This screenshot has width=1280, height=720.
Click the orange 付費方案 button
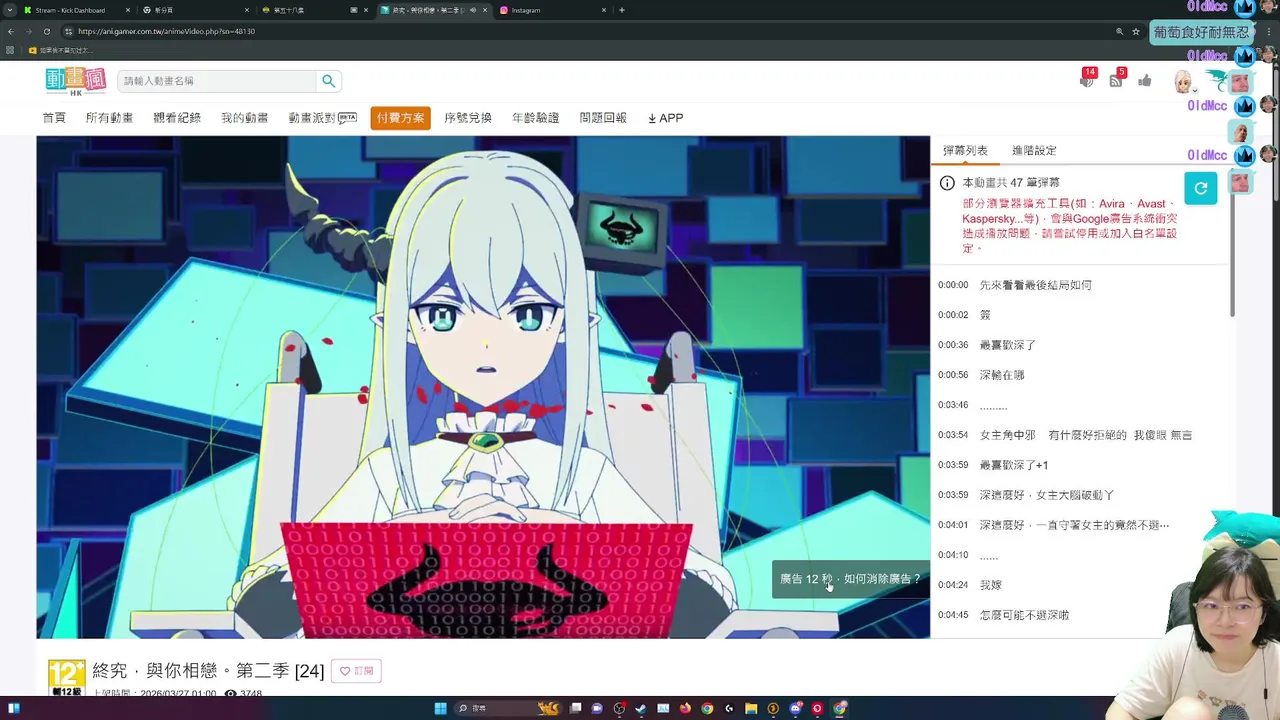click(400, 118)
